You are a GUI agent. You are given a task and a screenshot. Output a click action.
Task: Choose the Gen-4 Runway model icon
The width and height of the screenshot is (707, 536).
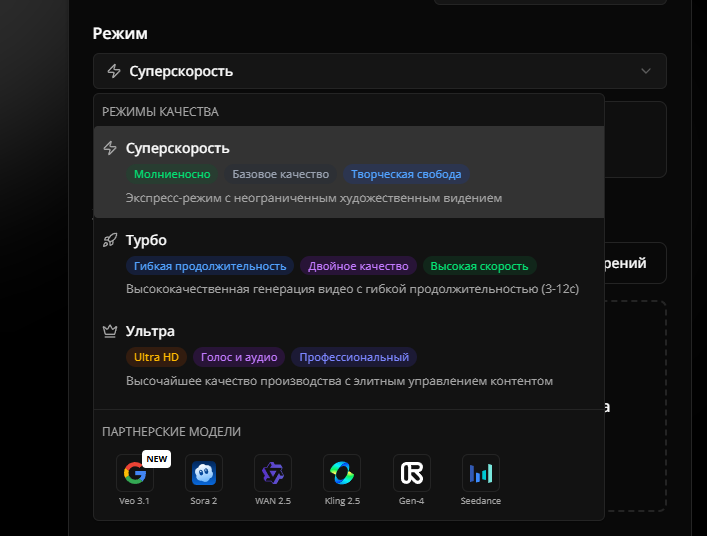click(411, 473)
